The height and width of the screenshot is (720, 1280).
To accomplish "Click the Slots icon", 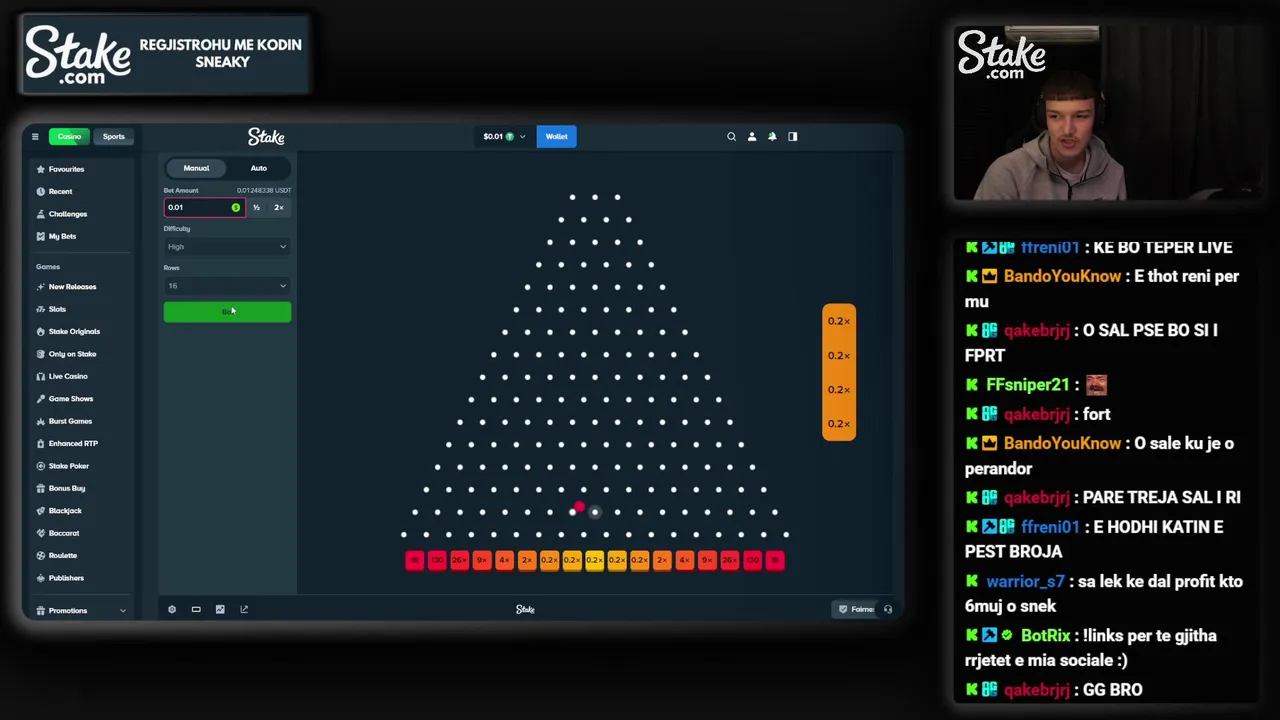I will pyautogui.click(x=41, y=309).
